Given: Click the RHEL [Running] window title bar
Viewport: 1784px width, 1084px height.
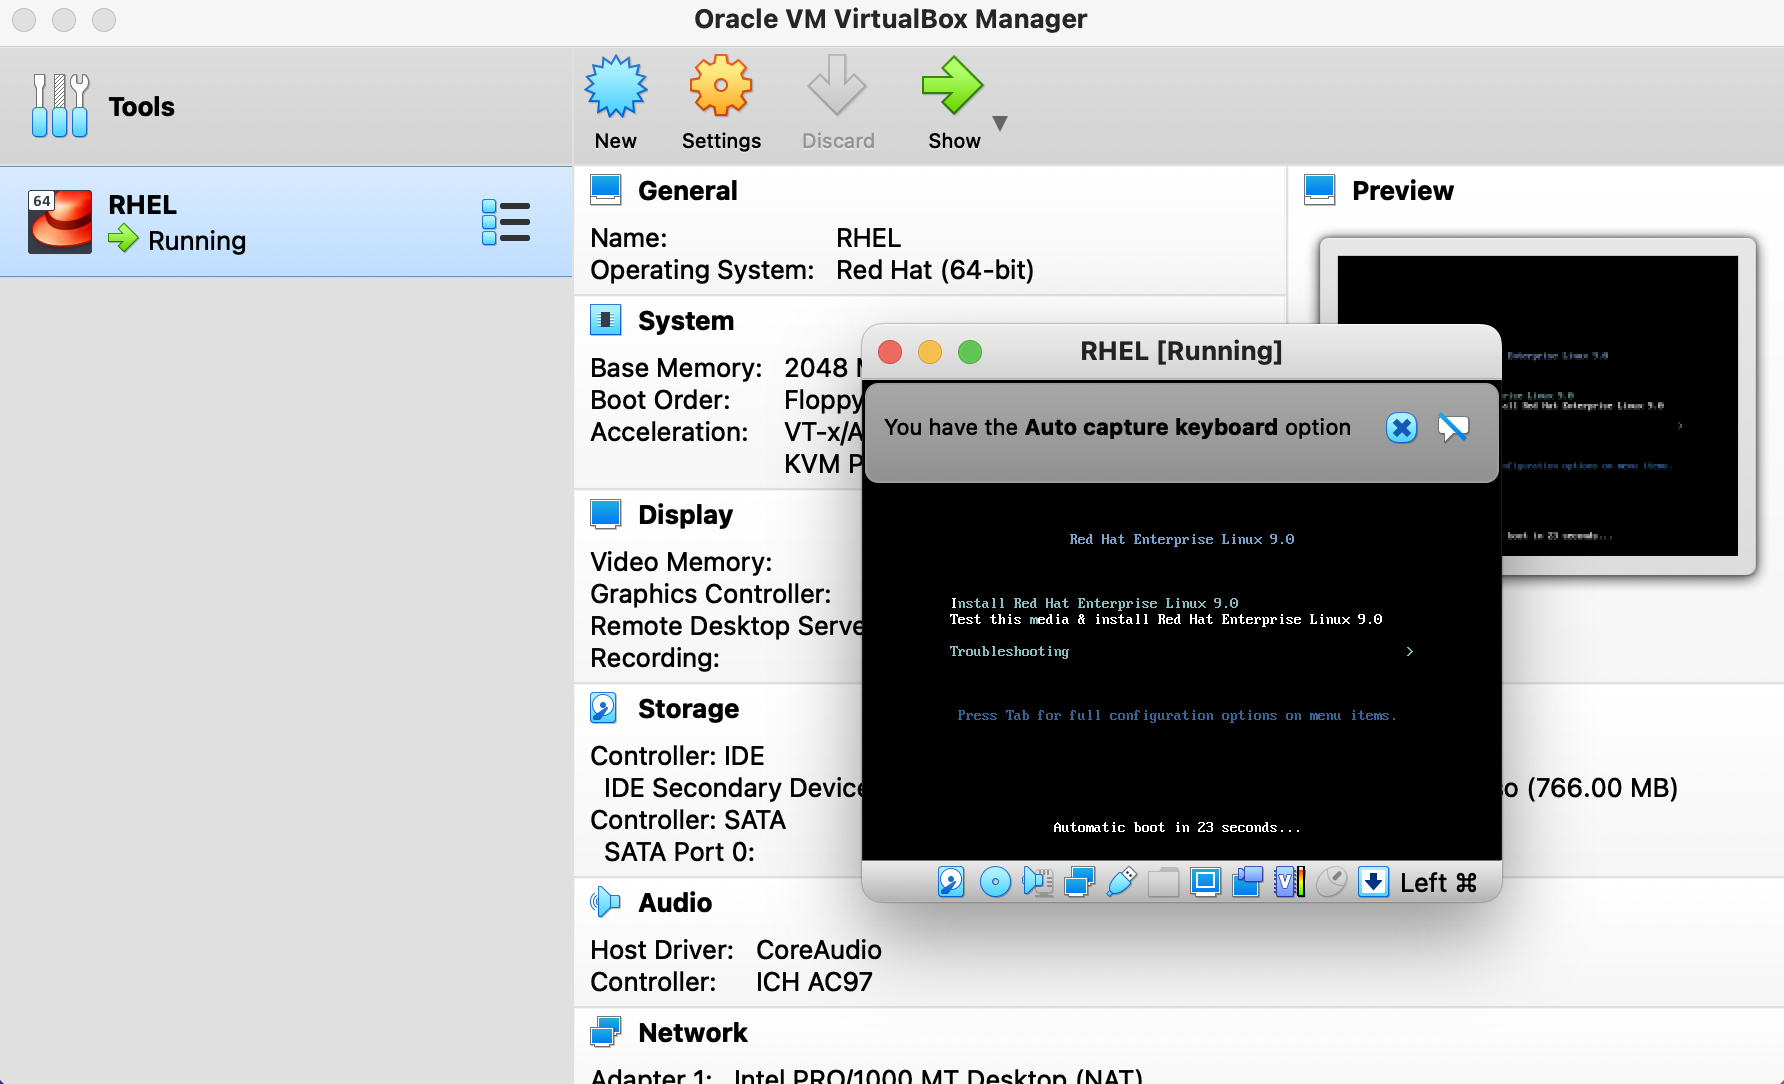Looking at the screenshot, I should (x=1181, y=351).
